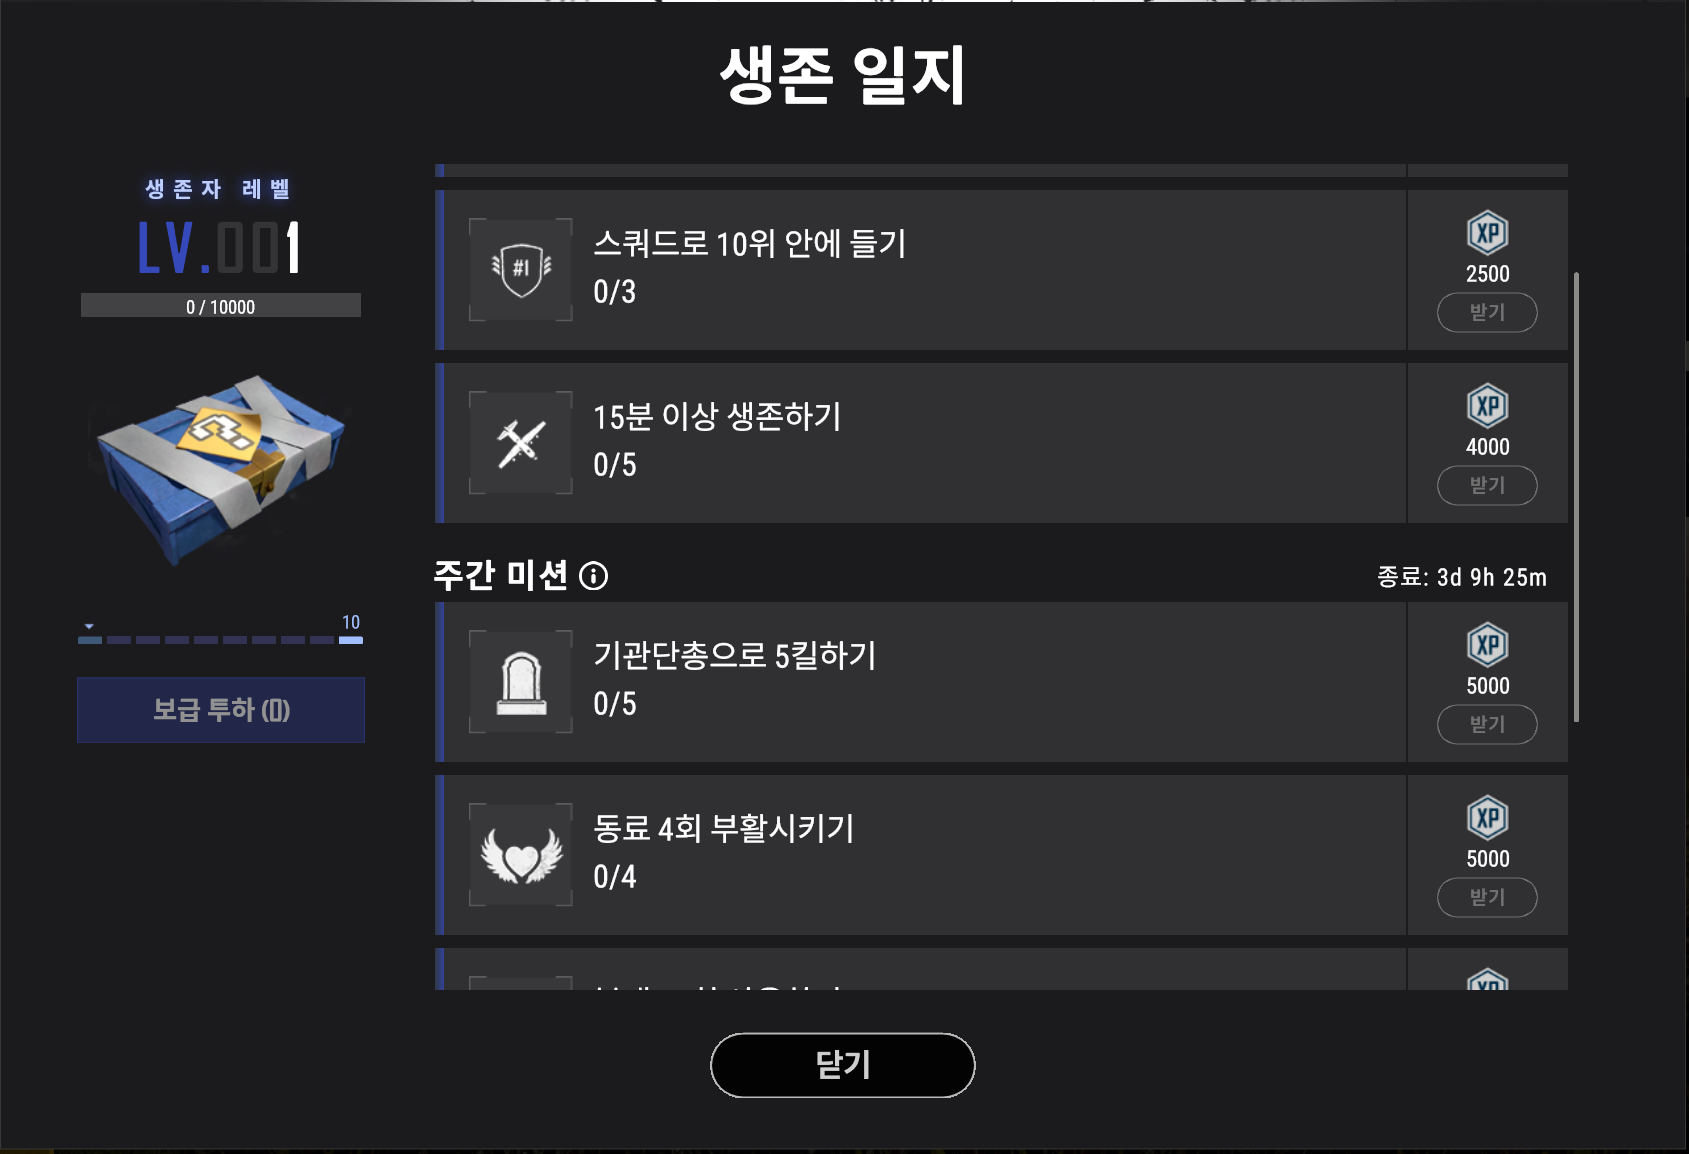The height and width of the screenshot is (1154, 1689).
Task: Close the survival journal with 닫기
Action: (x=842, y=1065)
